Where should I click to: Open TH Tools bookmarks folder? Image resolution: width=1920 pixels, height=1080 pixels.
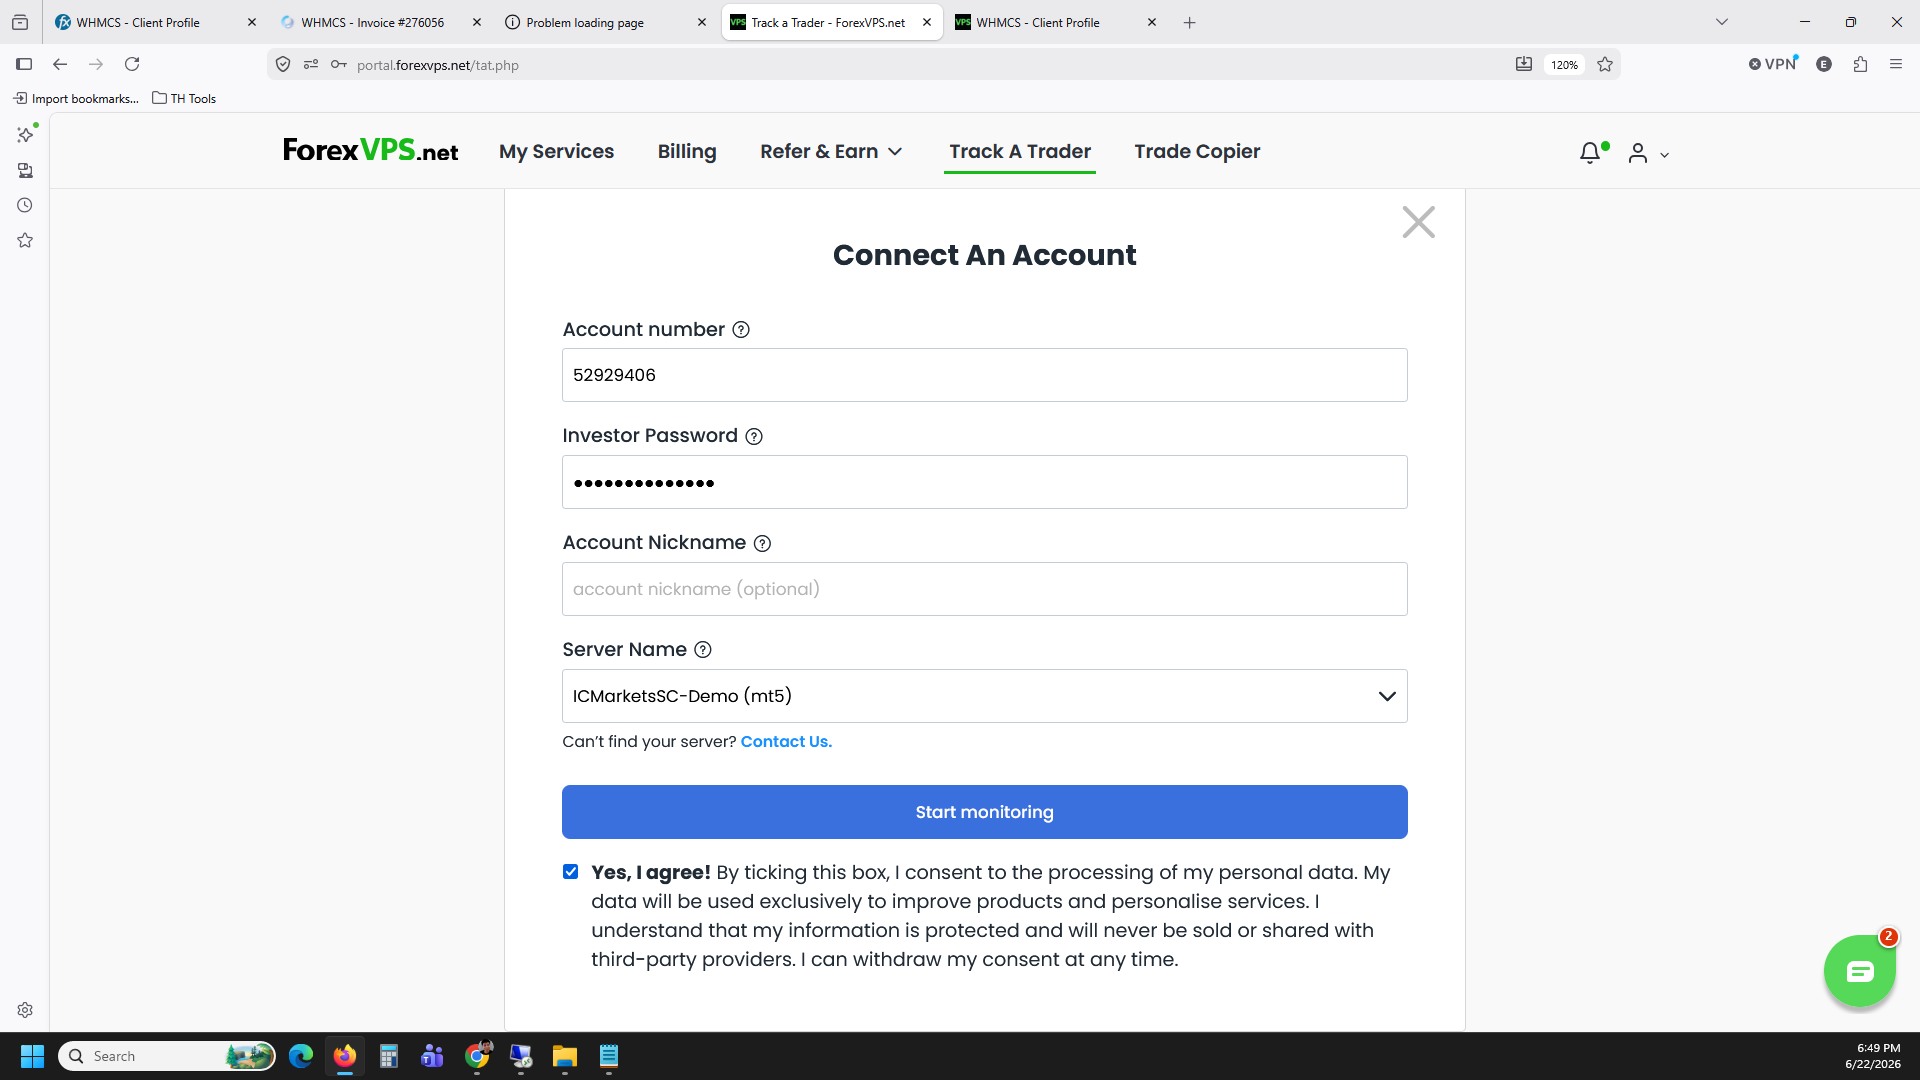184,98
